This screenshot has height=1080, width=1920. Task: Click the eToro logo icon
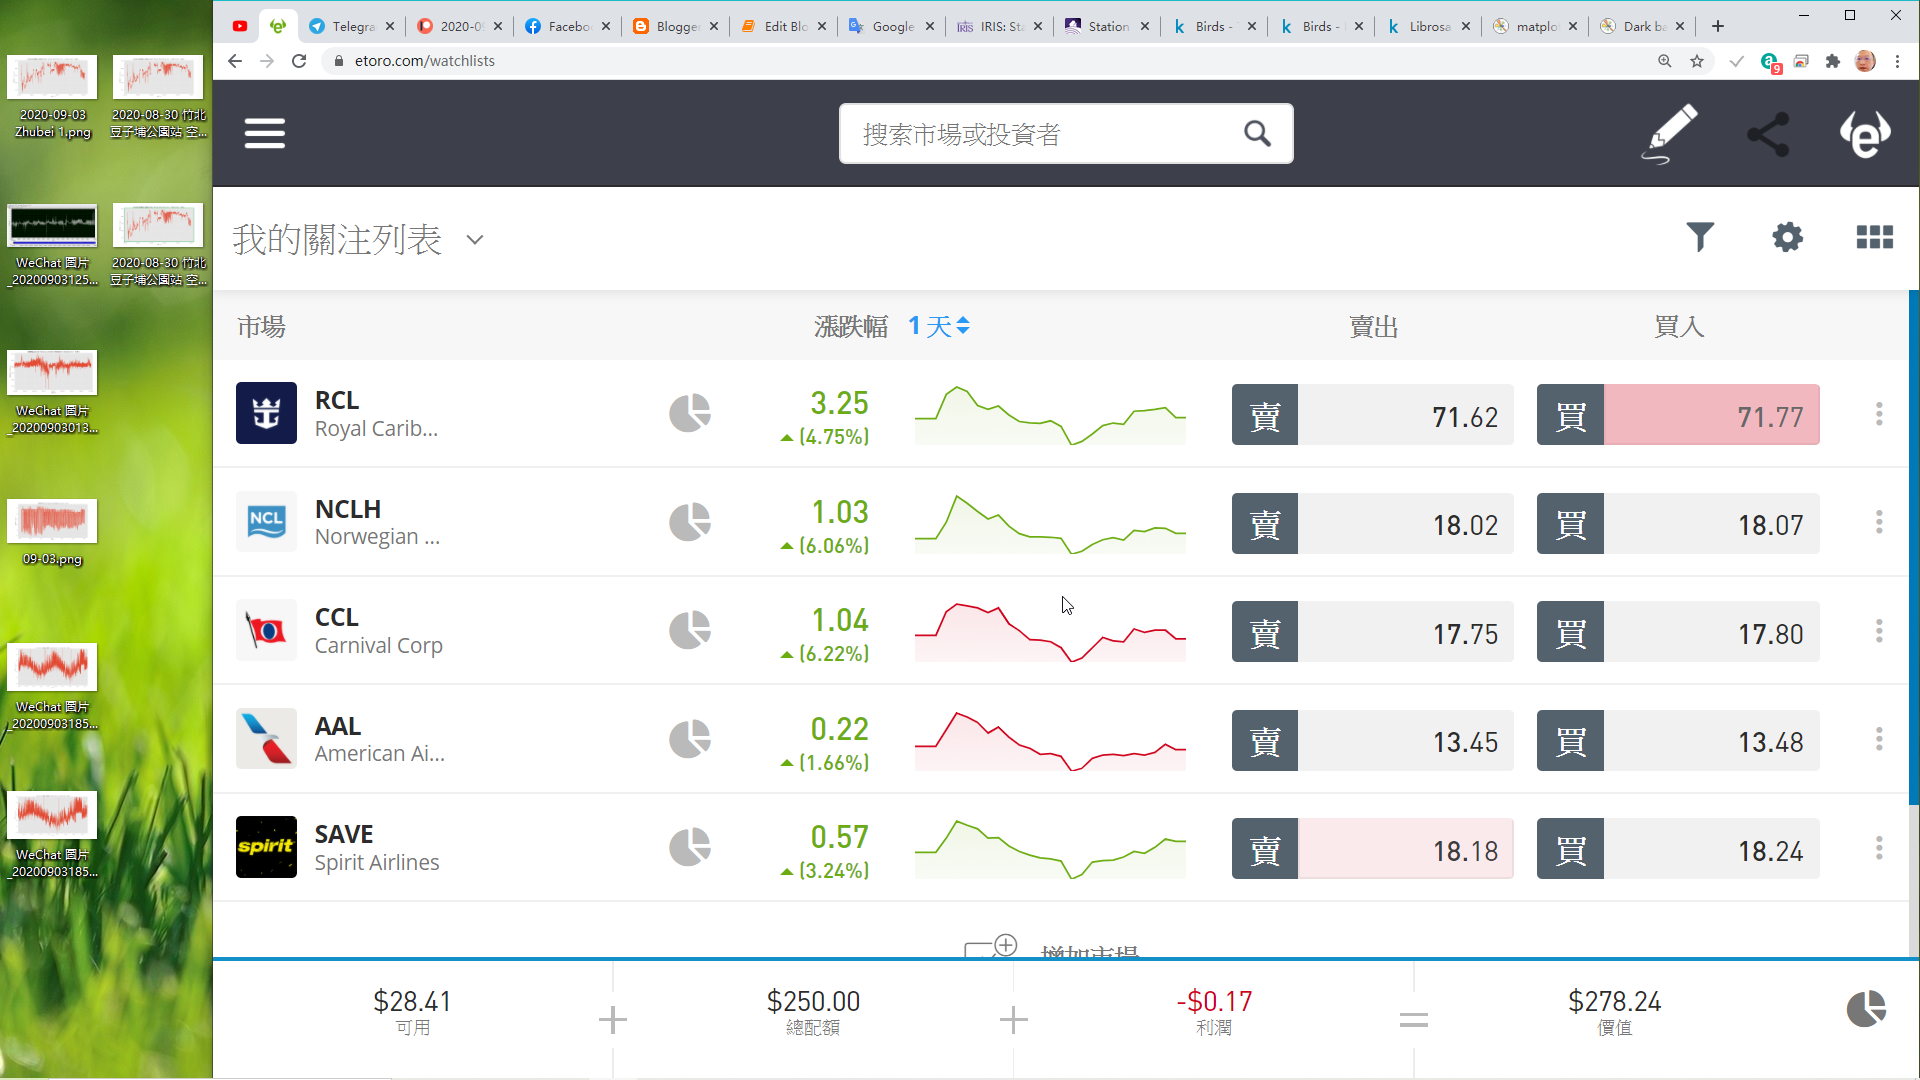[x=1865, y=134]
